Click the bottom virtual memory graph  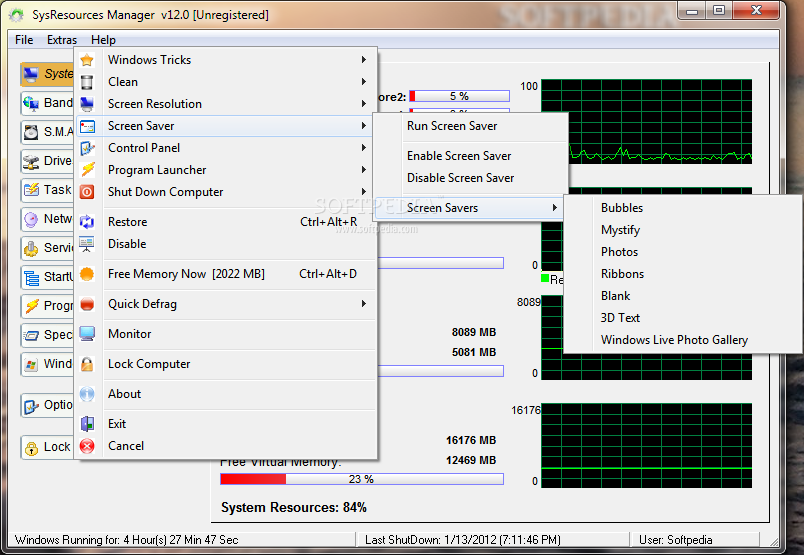click(647, 445)
